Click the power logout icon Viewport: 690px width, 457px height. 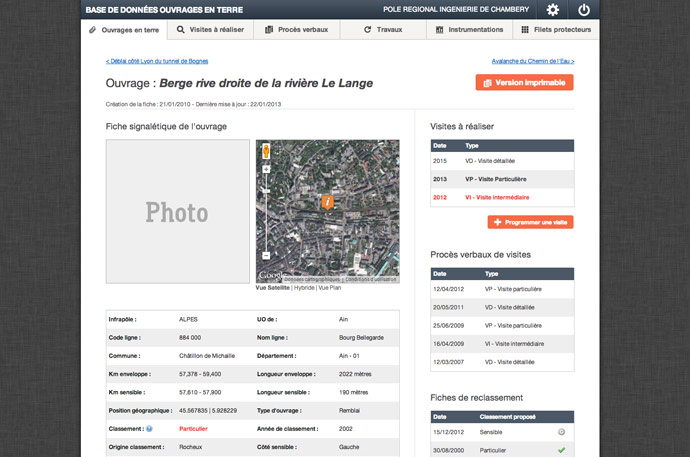[x=584, y=10]
